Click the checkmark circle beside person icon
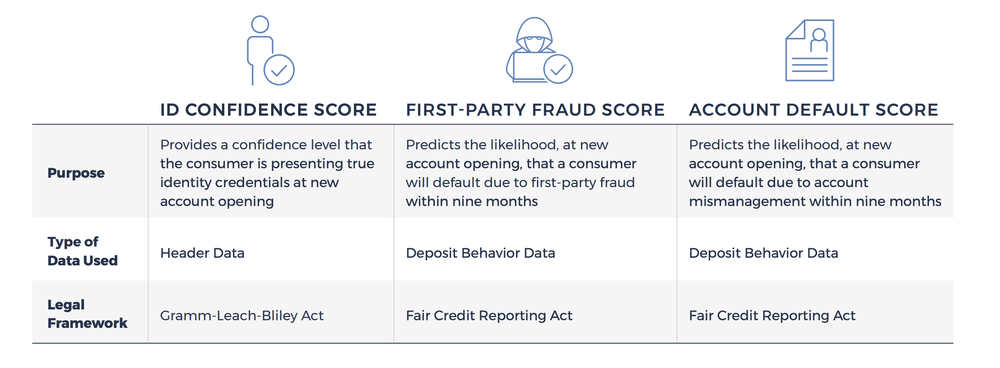The width and height of the screenshot is (1000, 368). point(279,70)
